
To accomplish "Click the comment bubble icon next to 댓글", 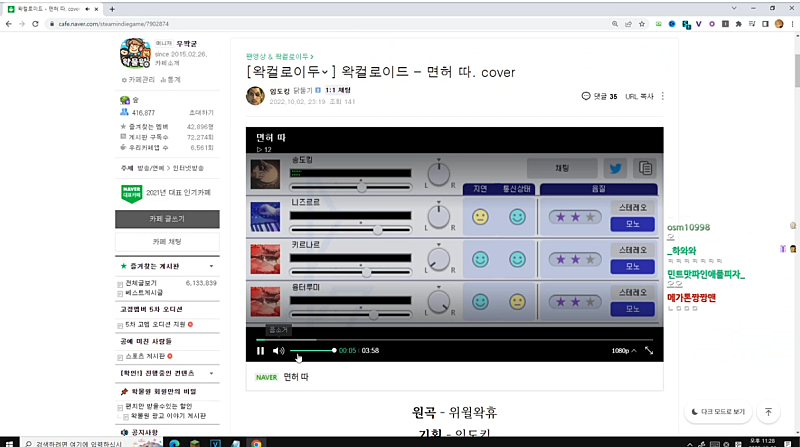I will pyautogui.click(x=586, y=96).
